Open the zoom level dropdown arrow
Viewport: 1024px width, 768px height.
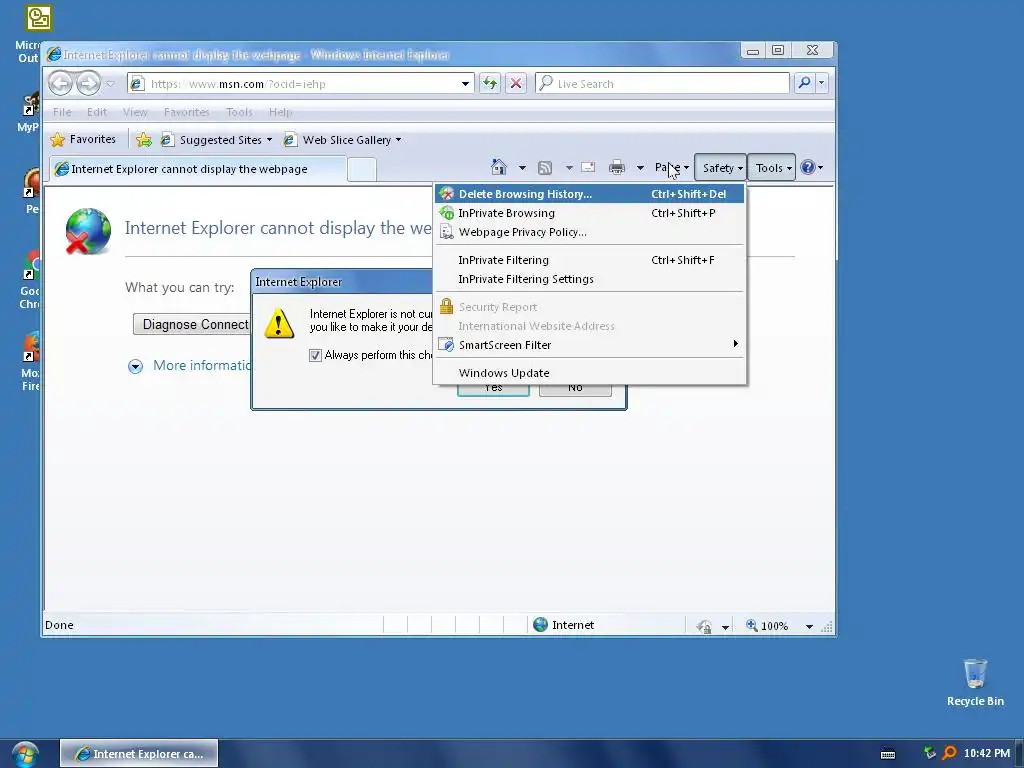[809, 626]
